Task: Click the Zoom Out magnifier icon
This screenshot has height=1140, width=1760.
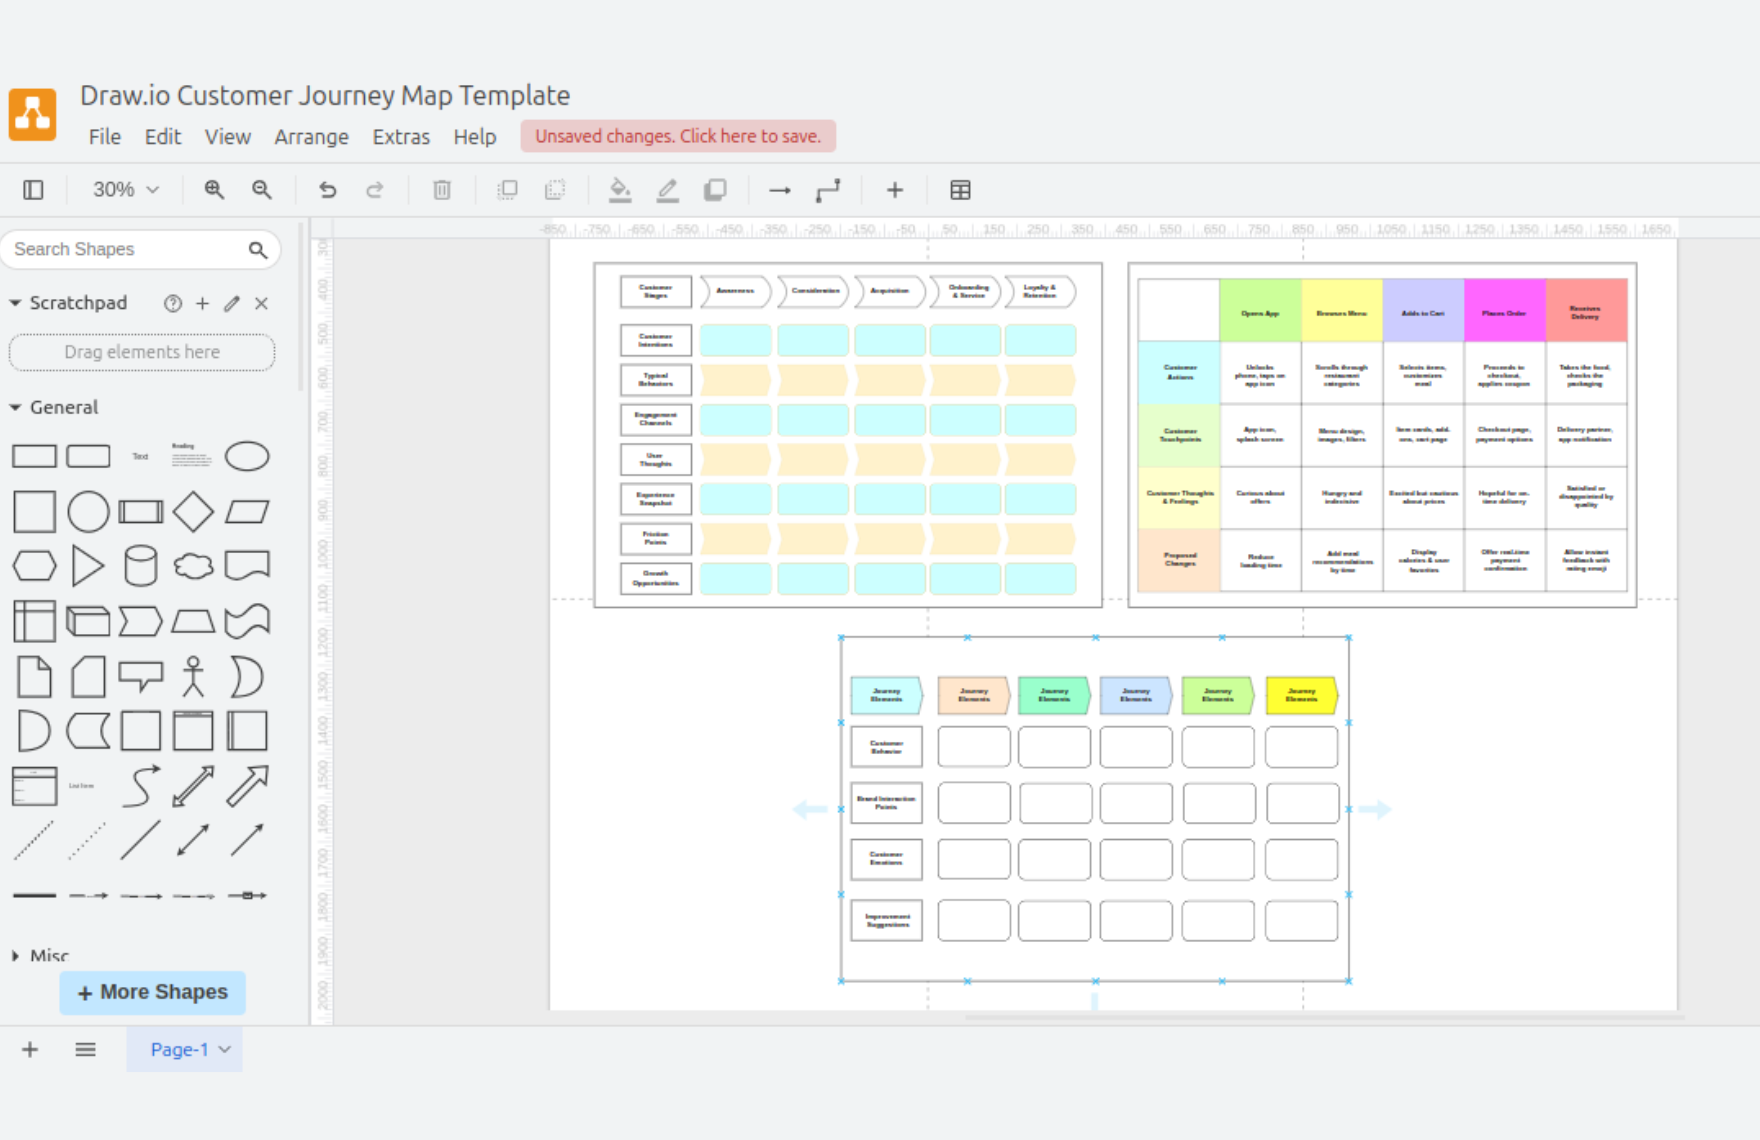Action: pyautogui.click(x=262, y=190)
